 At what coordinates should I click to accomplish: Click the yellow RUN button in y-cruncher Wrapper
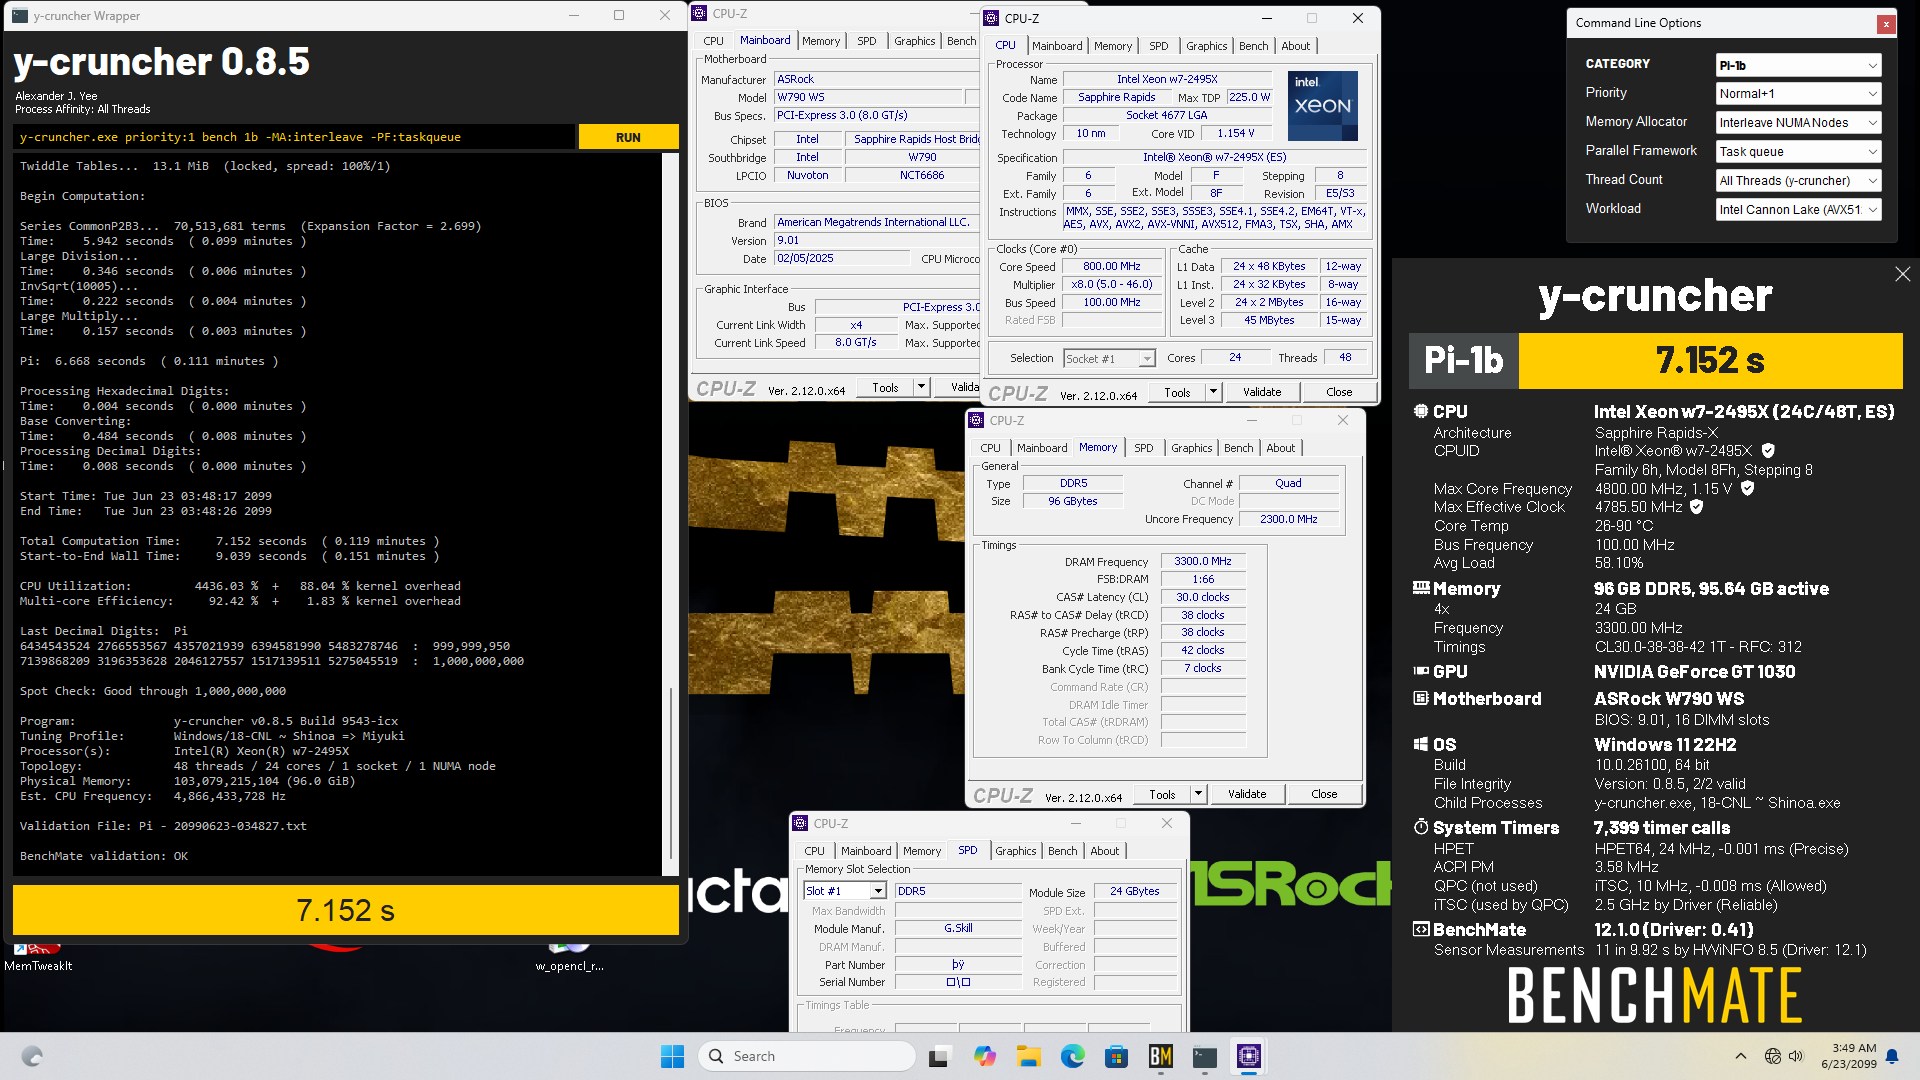point(628,137)
